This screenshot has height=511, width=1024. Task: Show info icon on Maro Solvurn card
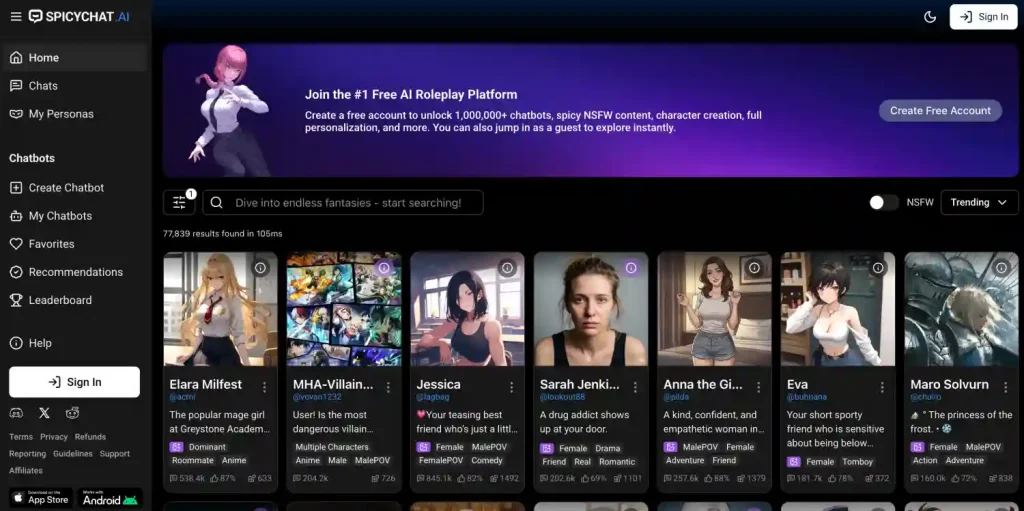tap(1001, 268)
